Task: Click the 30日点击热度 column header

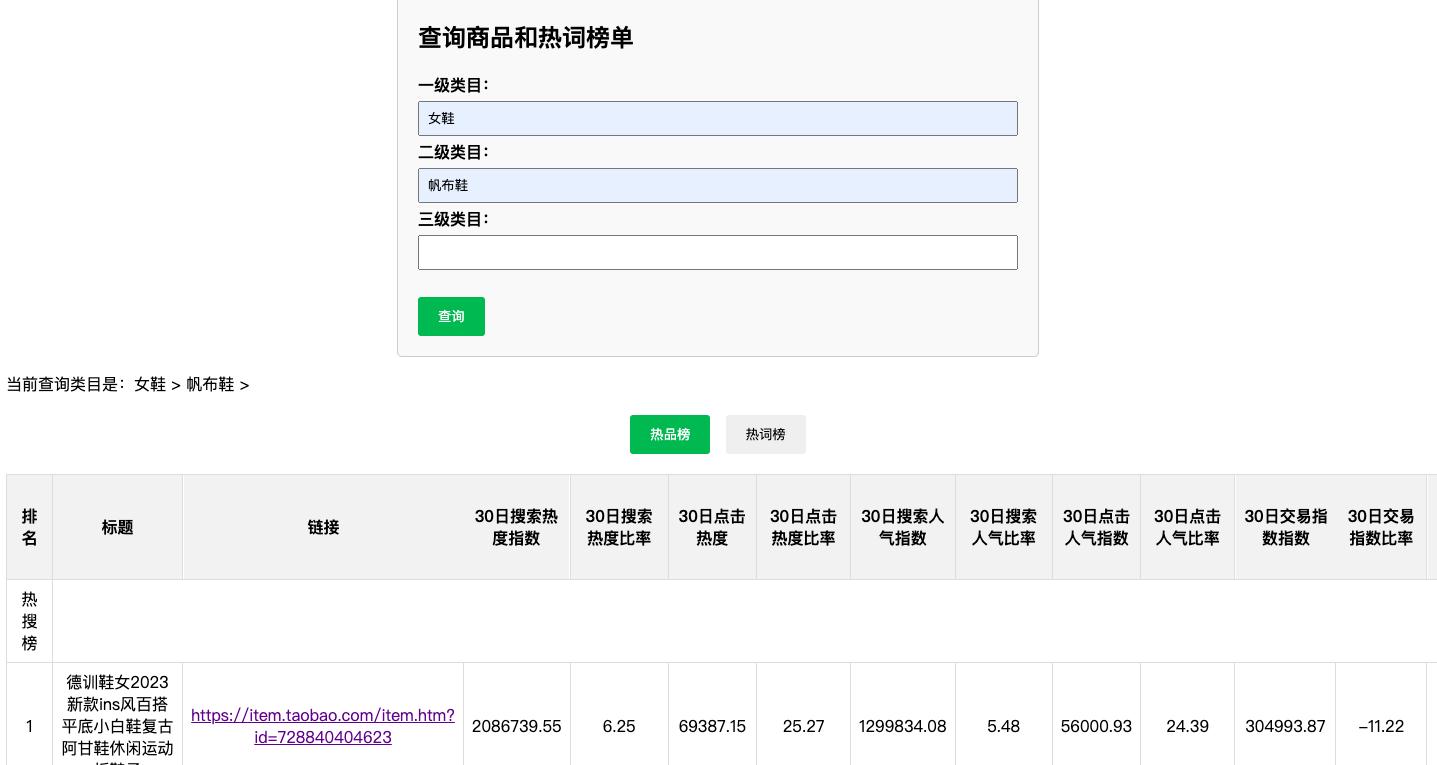Action: [x=712, y=527]
